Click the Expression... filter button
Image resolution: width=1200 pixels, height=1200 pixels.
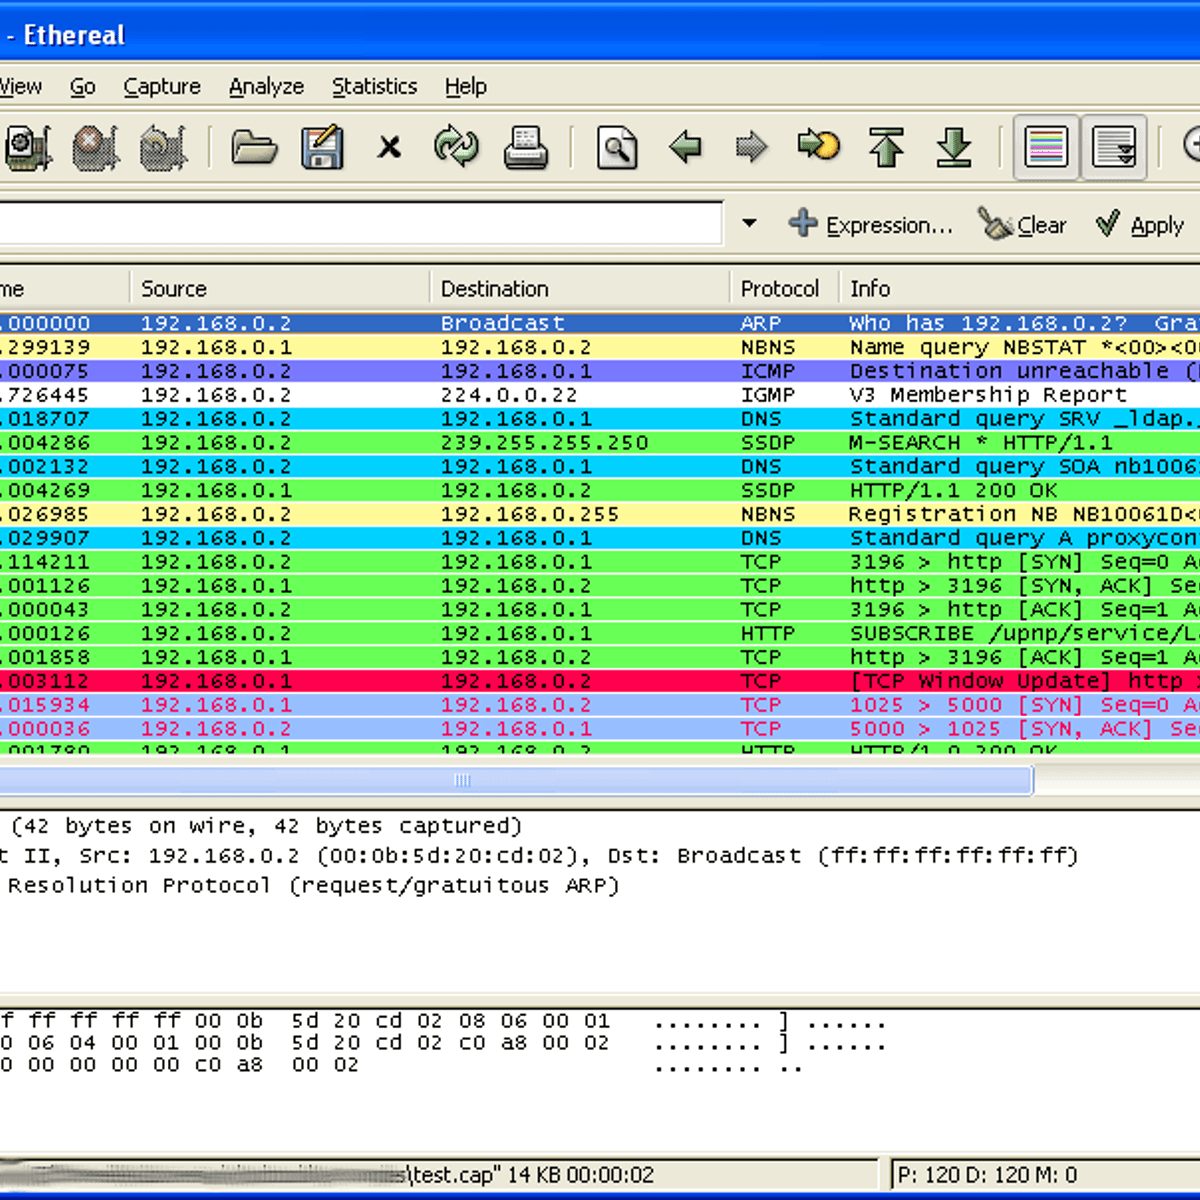tap(871, 225)
